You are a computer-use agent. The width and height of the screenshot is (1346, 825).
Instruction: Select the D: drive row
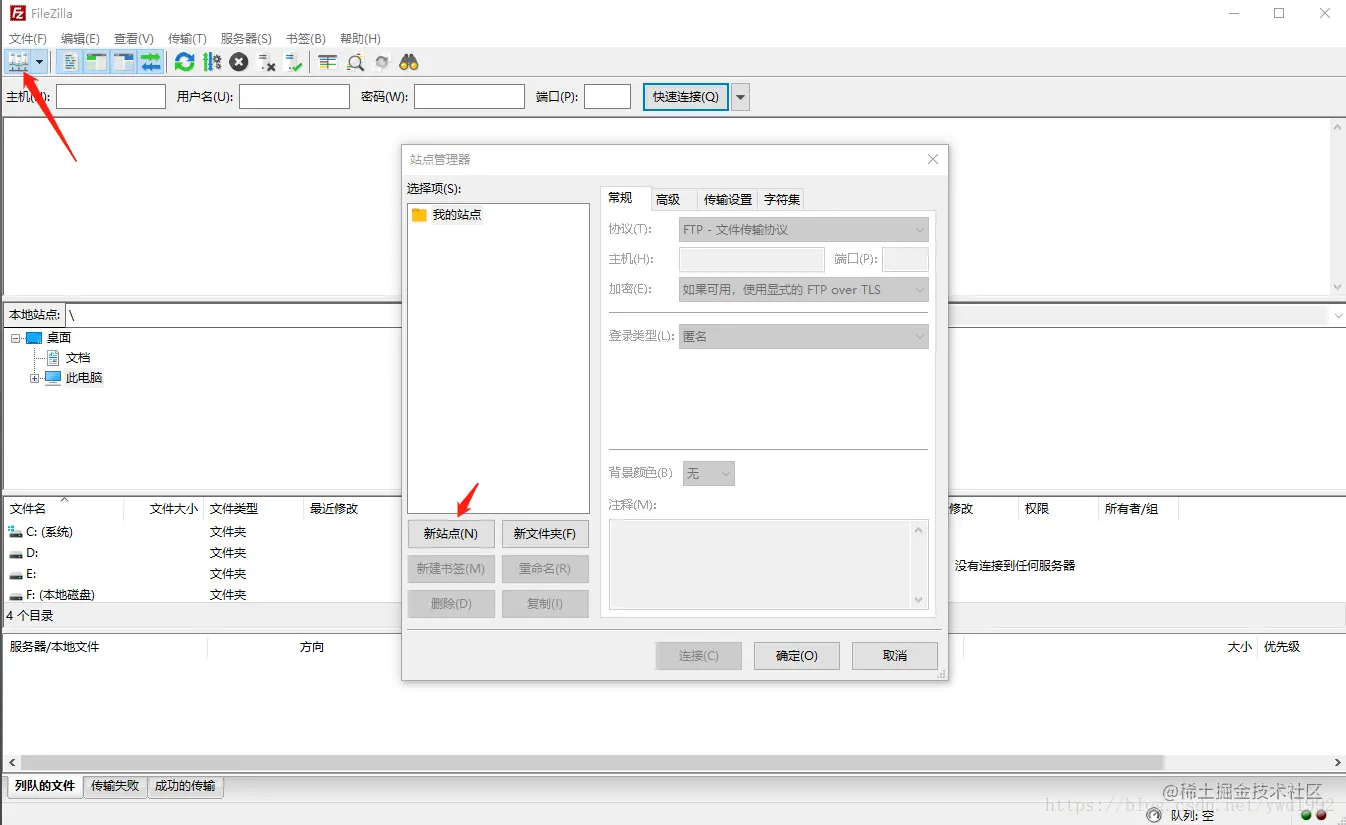(200, 553)
